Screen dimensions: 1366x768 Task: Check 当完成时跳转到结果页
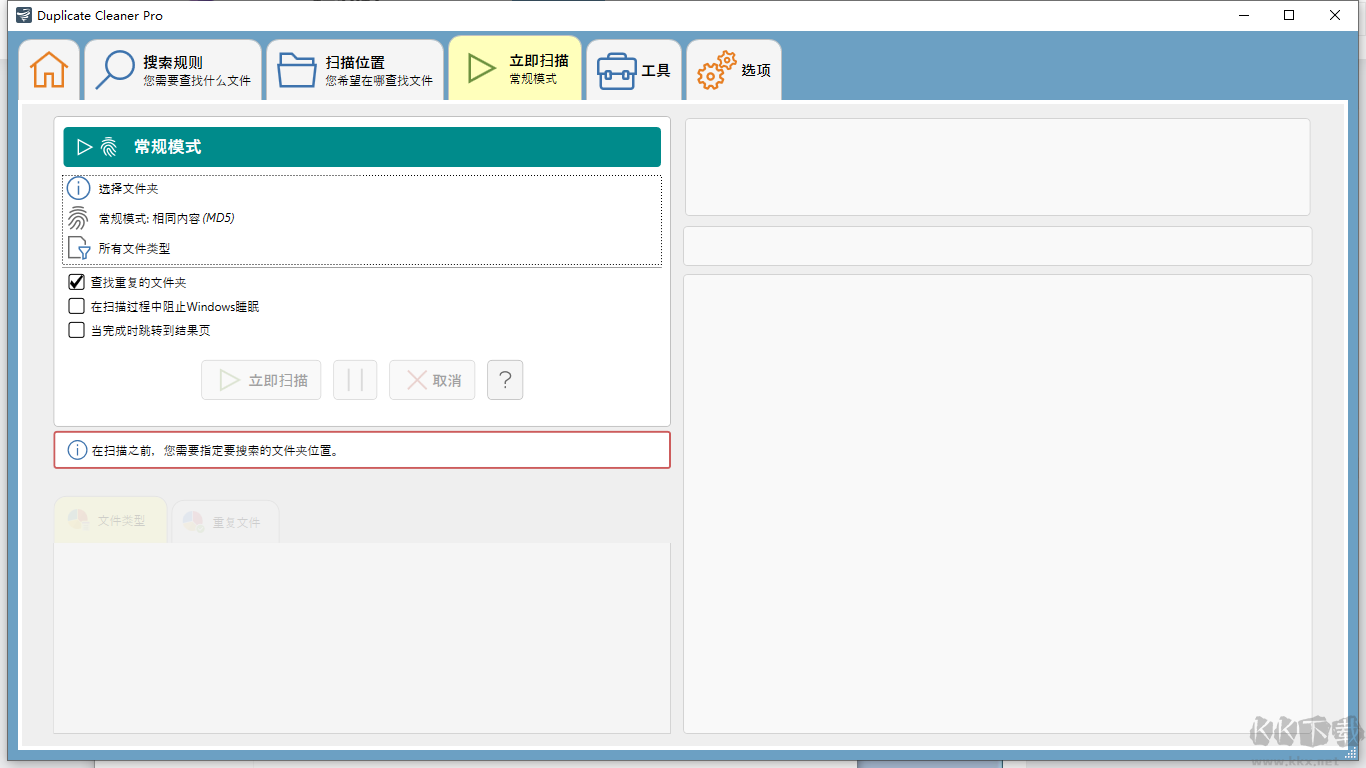pos(76,330)
